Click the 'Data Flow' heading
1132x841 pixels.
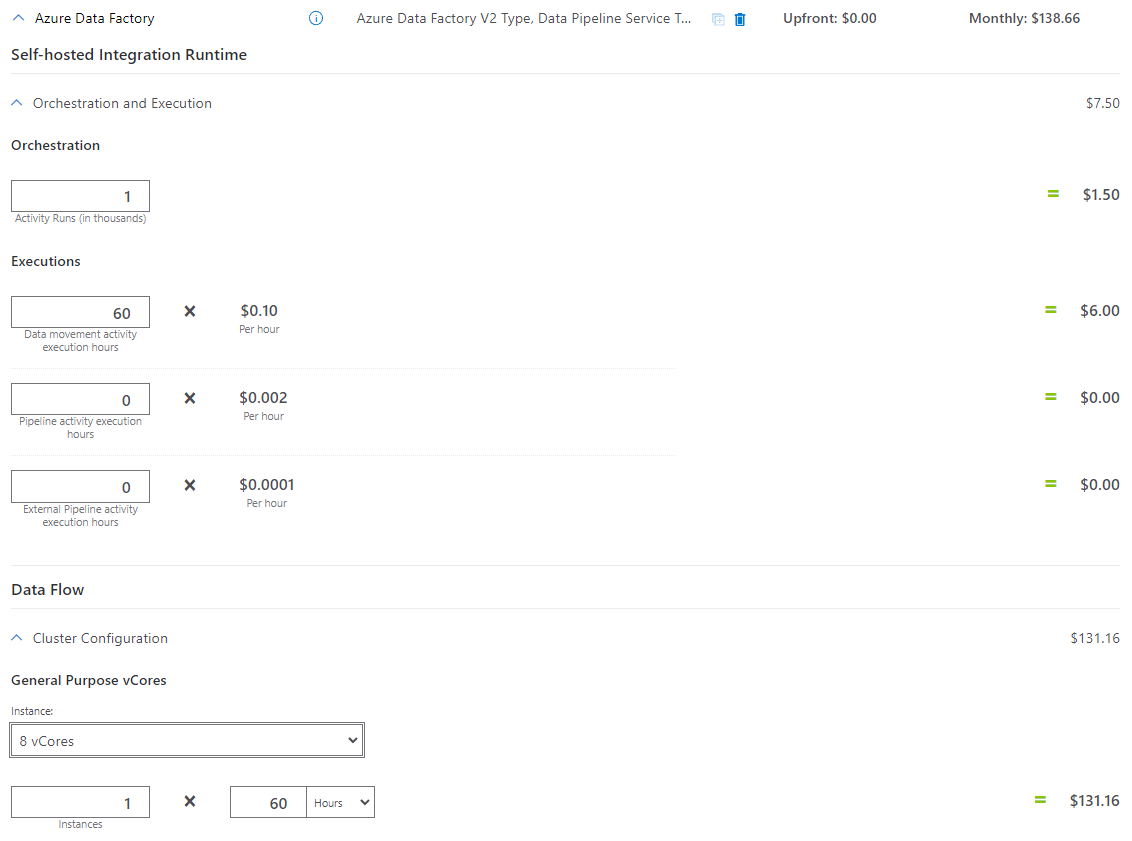[x=48, y=590]
